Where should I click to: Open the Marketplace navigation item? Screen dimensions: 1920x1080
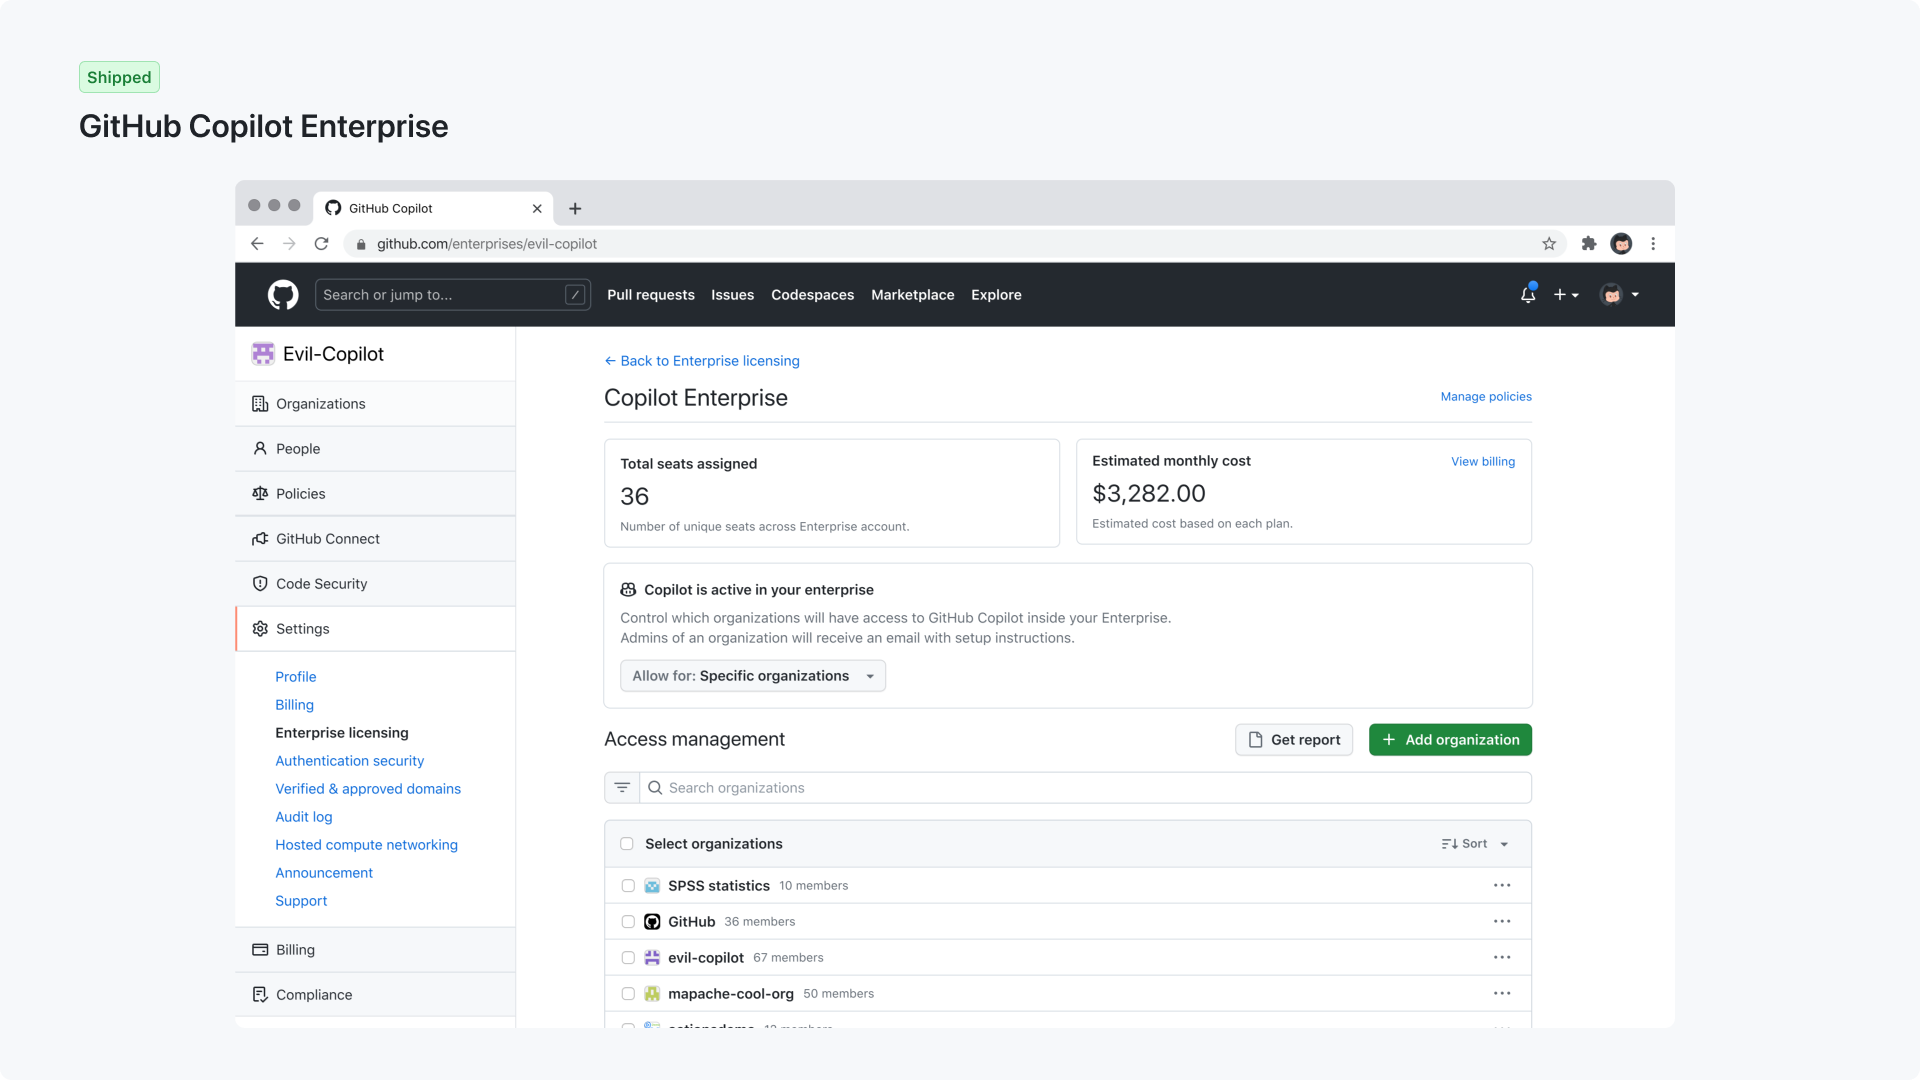click(912, 294)
